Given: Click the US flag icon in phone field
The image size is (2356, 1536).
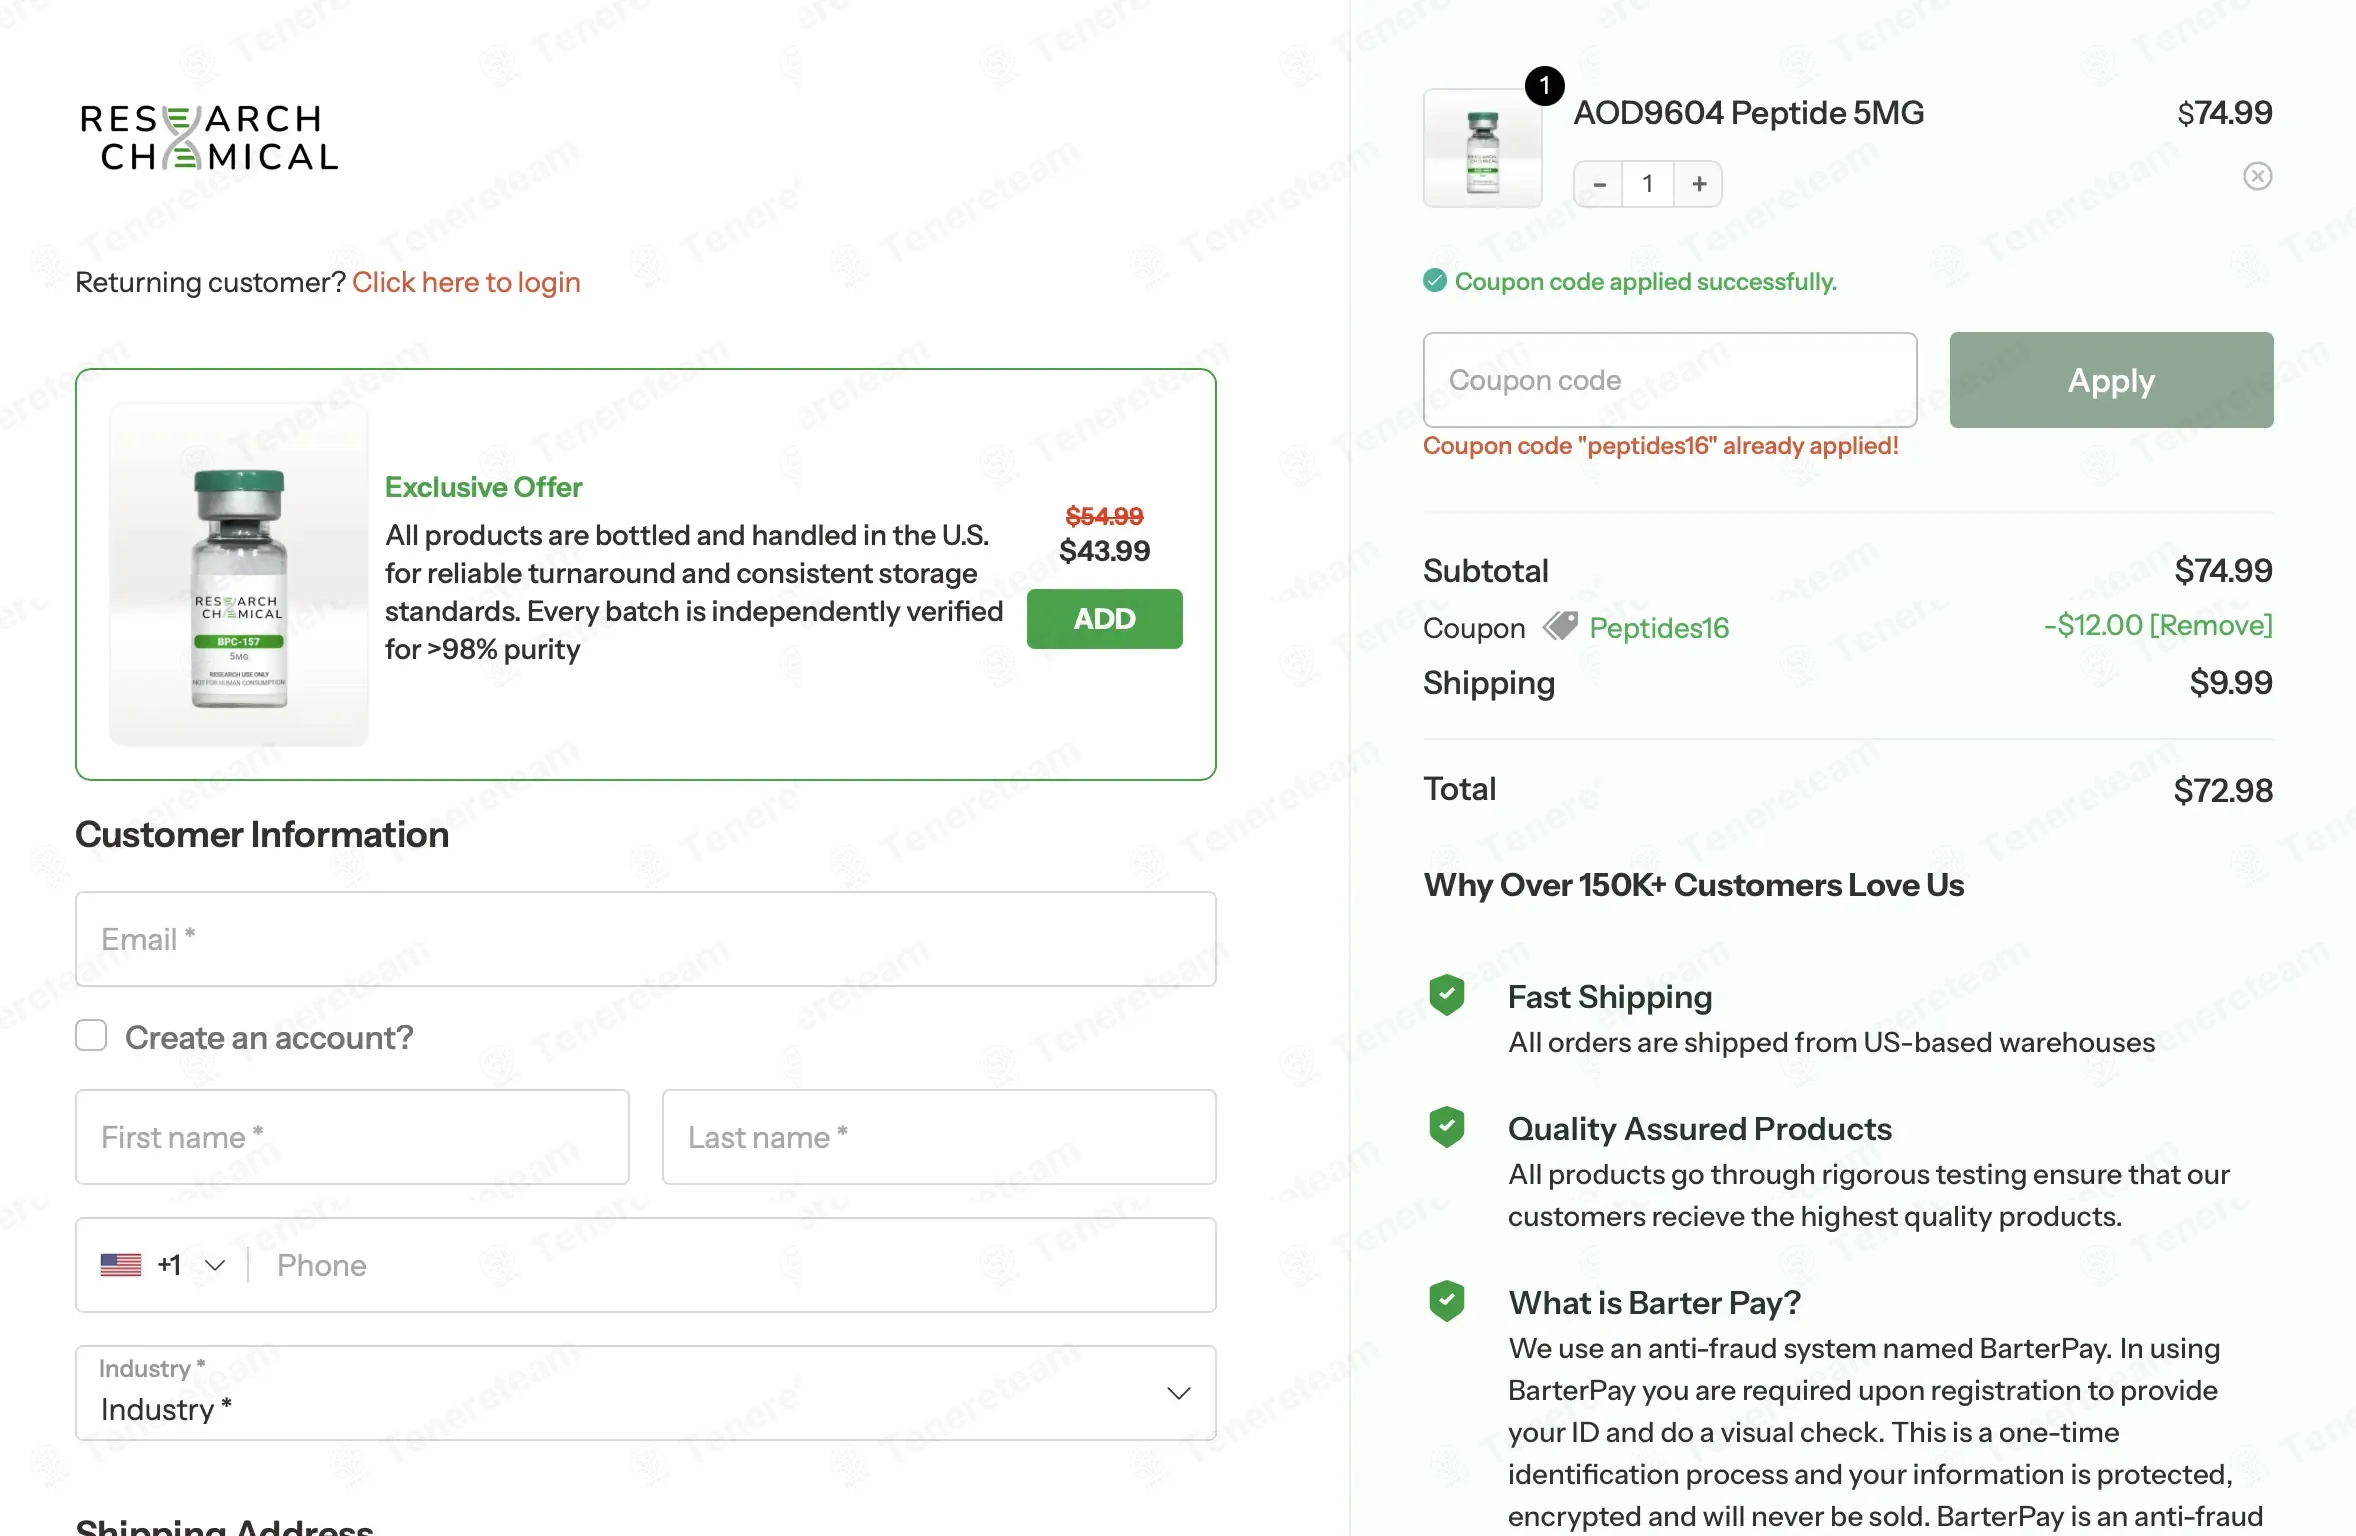Looking at the screenshot, I should [x=121, y=1265].
